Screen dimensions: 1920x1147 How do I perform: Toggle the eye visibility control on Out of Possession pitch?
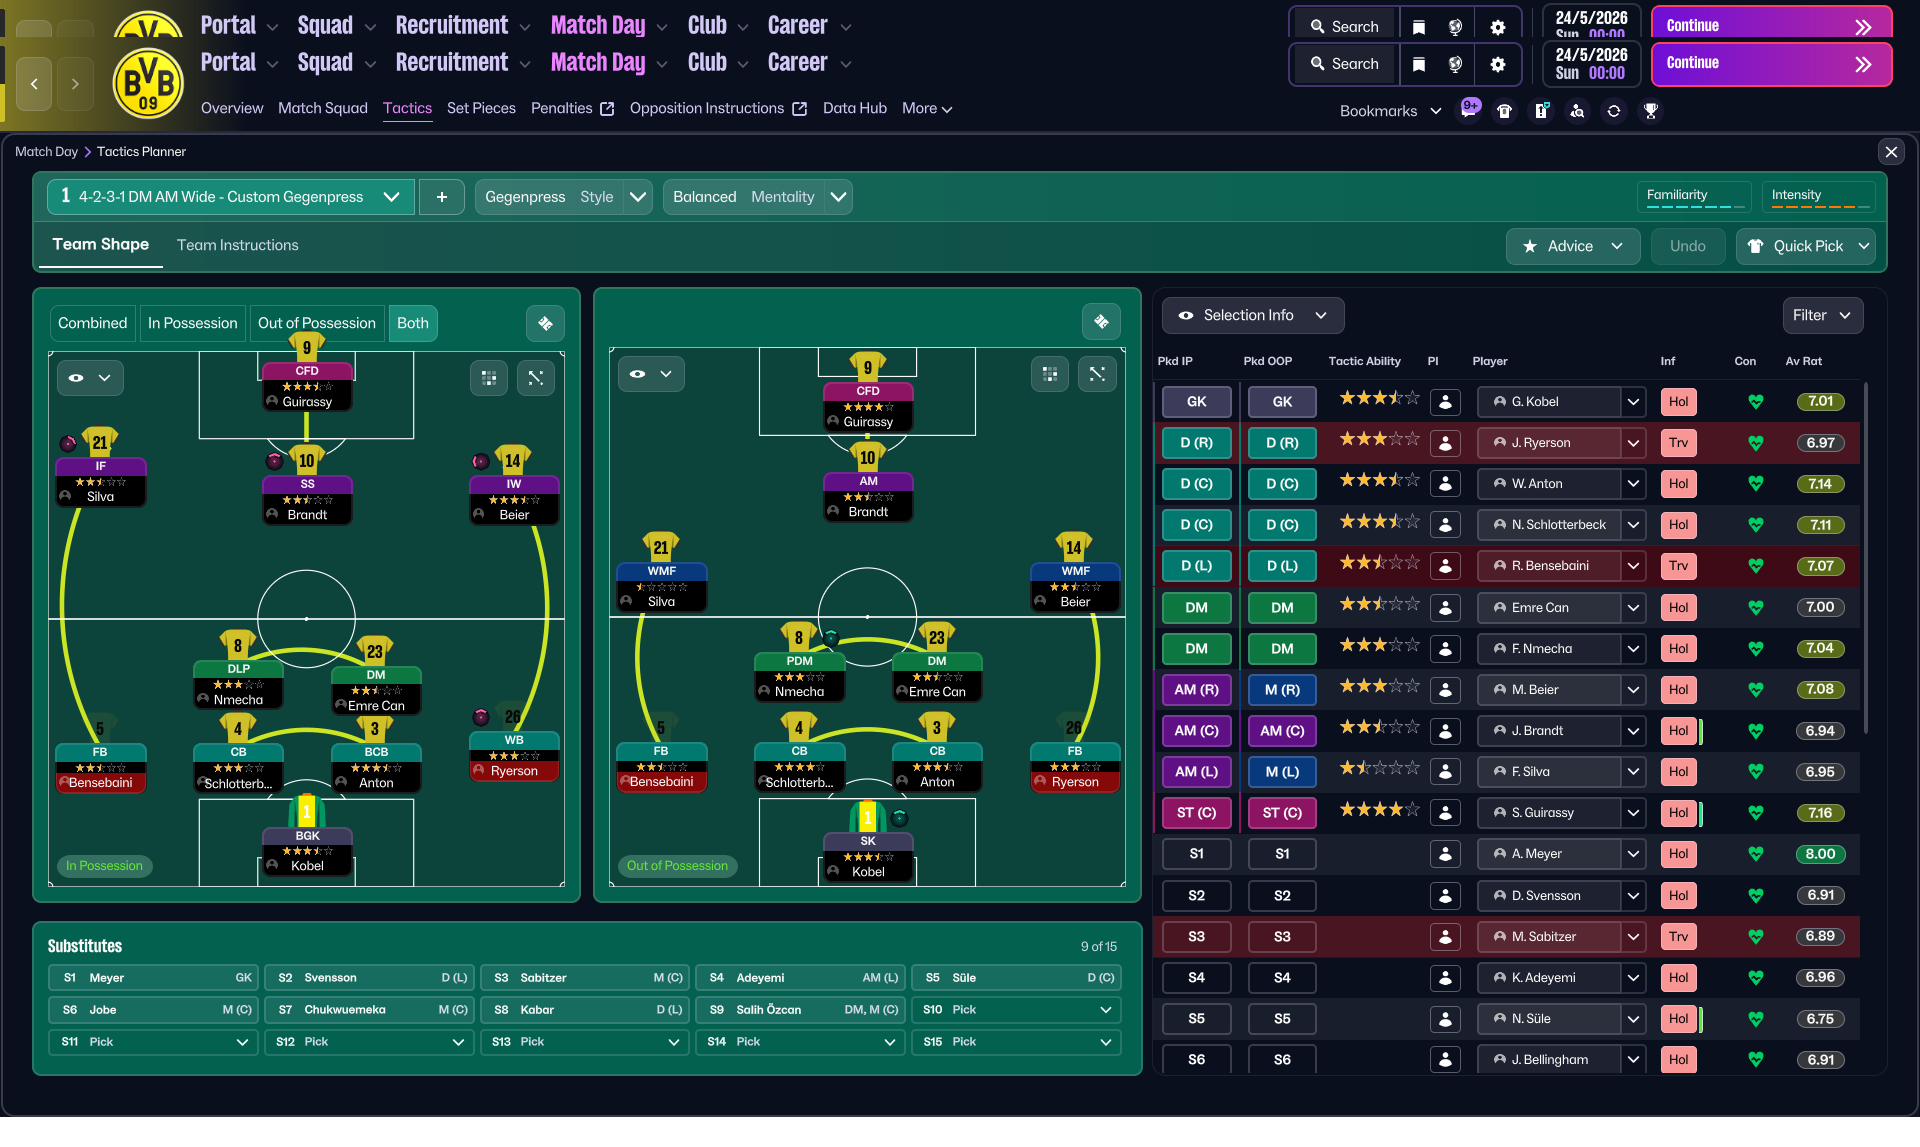651,374
